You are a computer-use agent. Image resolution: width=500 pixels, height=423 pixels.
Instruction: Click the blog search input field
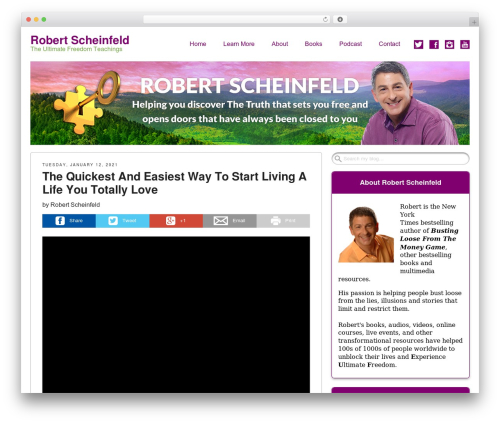(400, 159)
